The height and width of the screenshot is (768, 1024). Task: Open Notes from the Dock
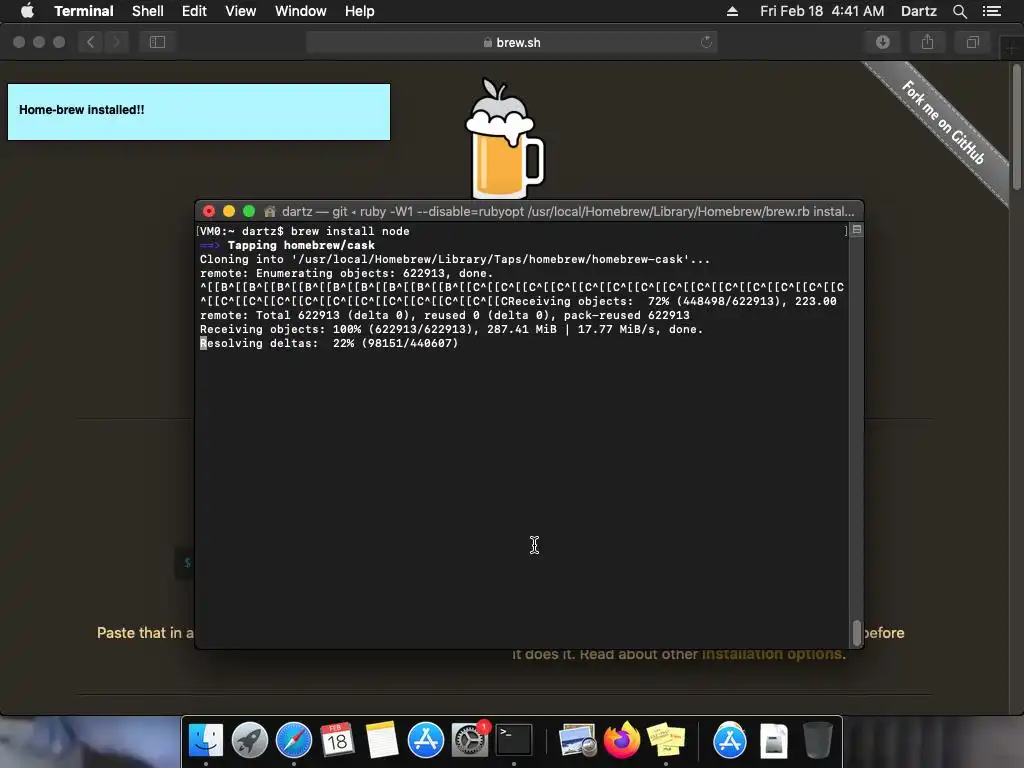pyautogui.click(x=381, y=741)
